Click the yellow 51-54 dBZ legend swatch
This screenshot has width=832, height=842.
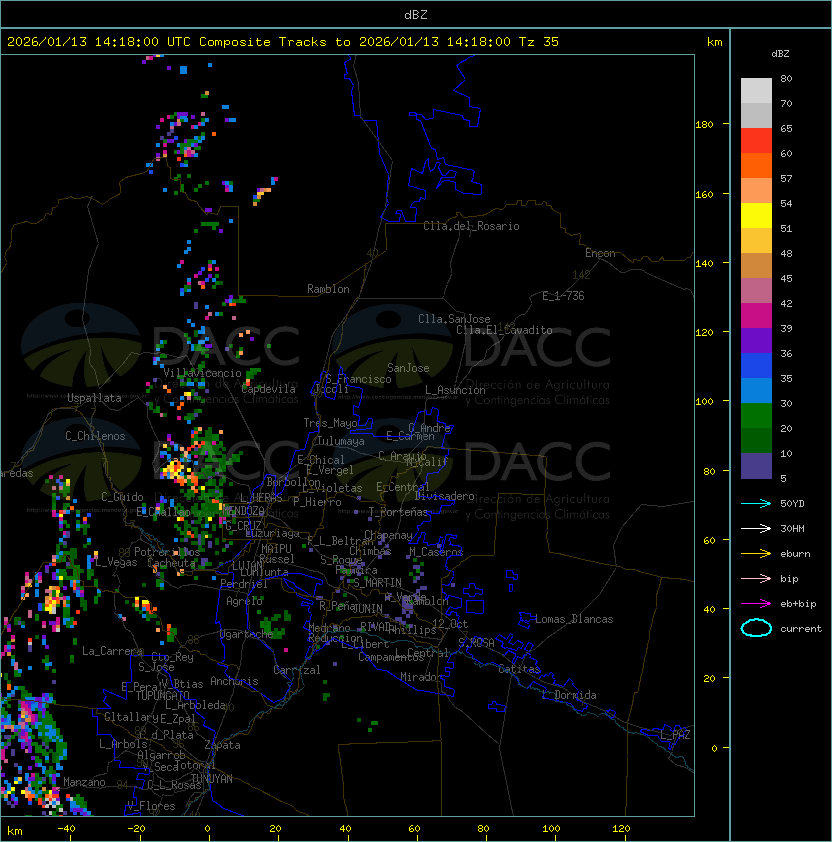[756, 216]
